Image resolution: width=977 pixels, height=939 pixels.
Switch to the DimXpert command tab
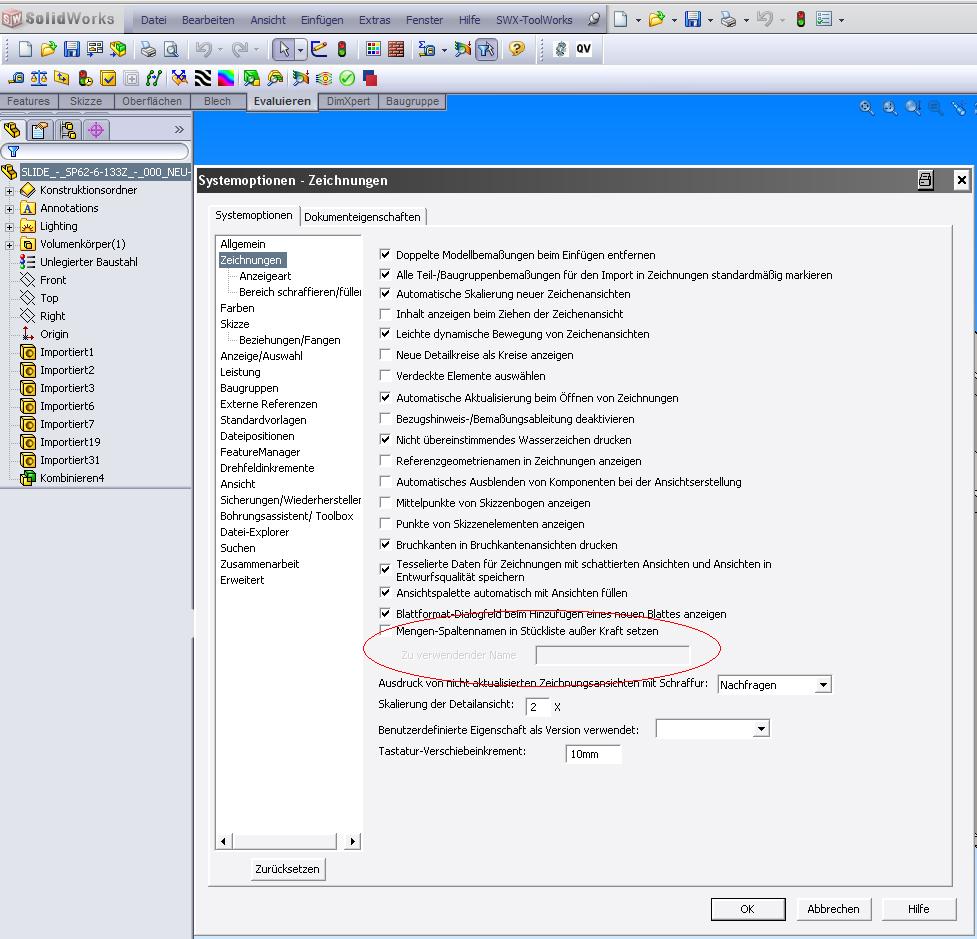pyautogui.click(x=348, y=101)
